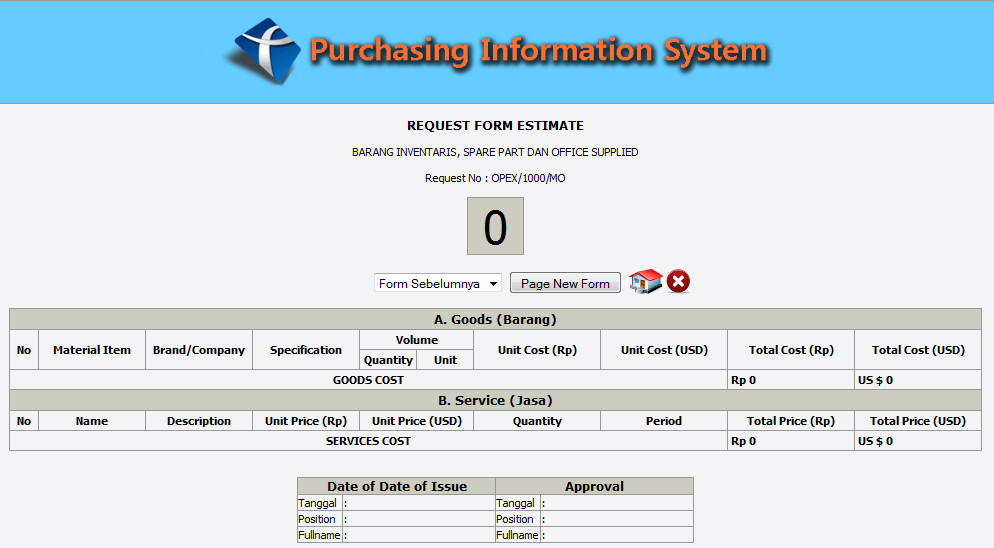Click the A. Goods (Barang) section header

495,319
